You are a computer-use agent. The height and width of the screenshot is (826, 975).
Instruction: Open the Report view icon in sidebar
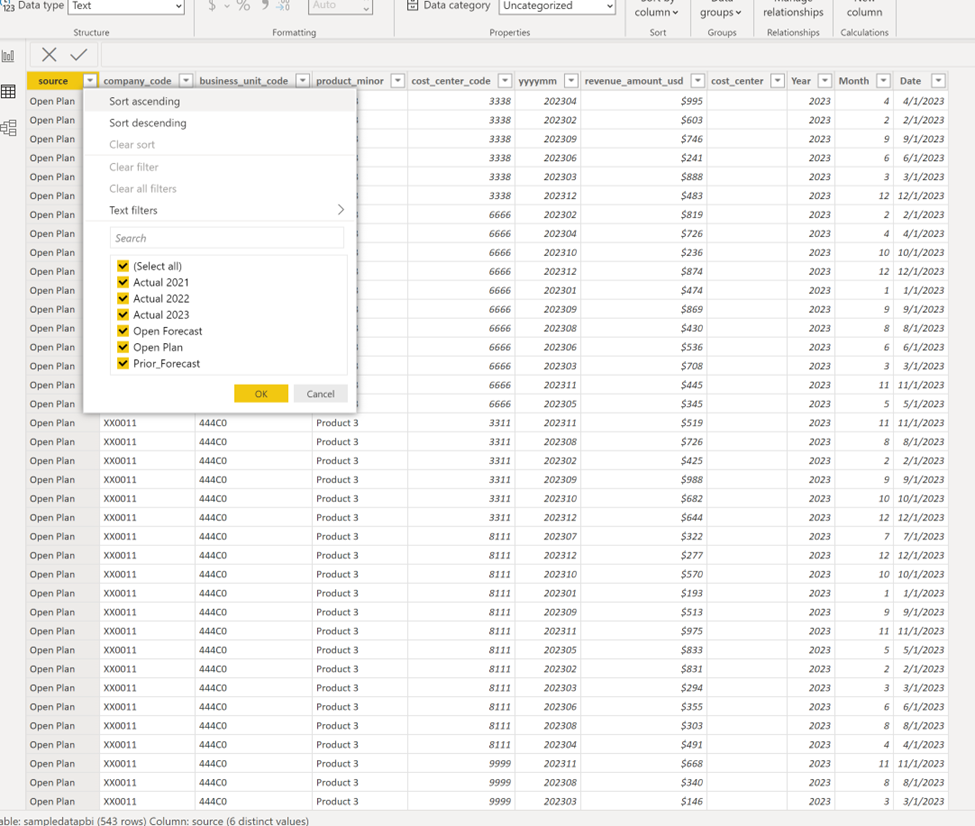[8, 56]
